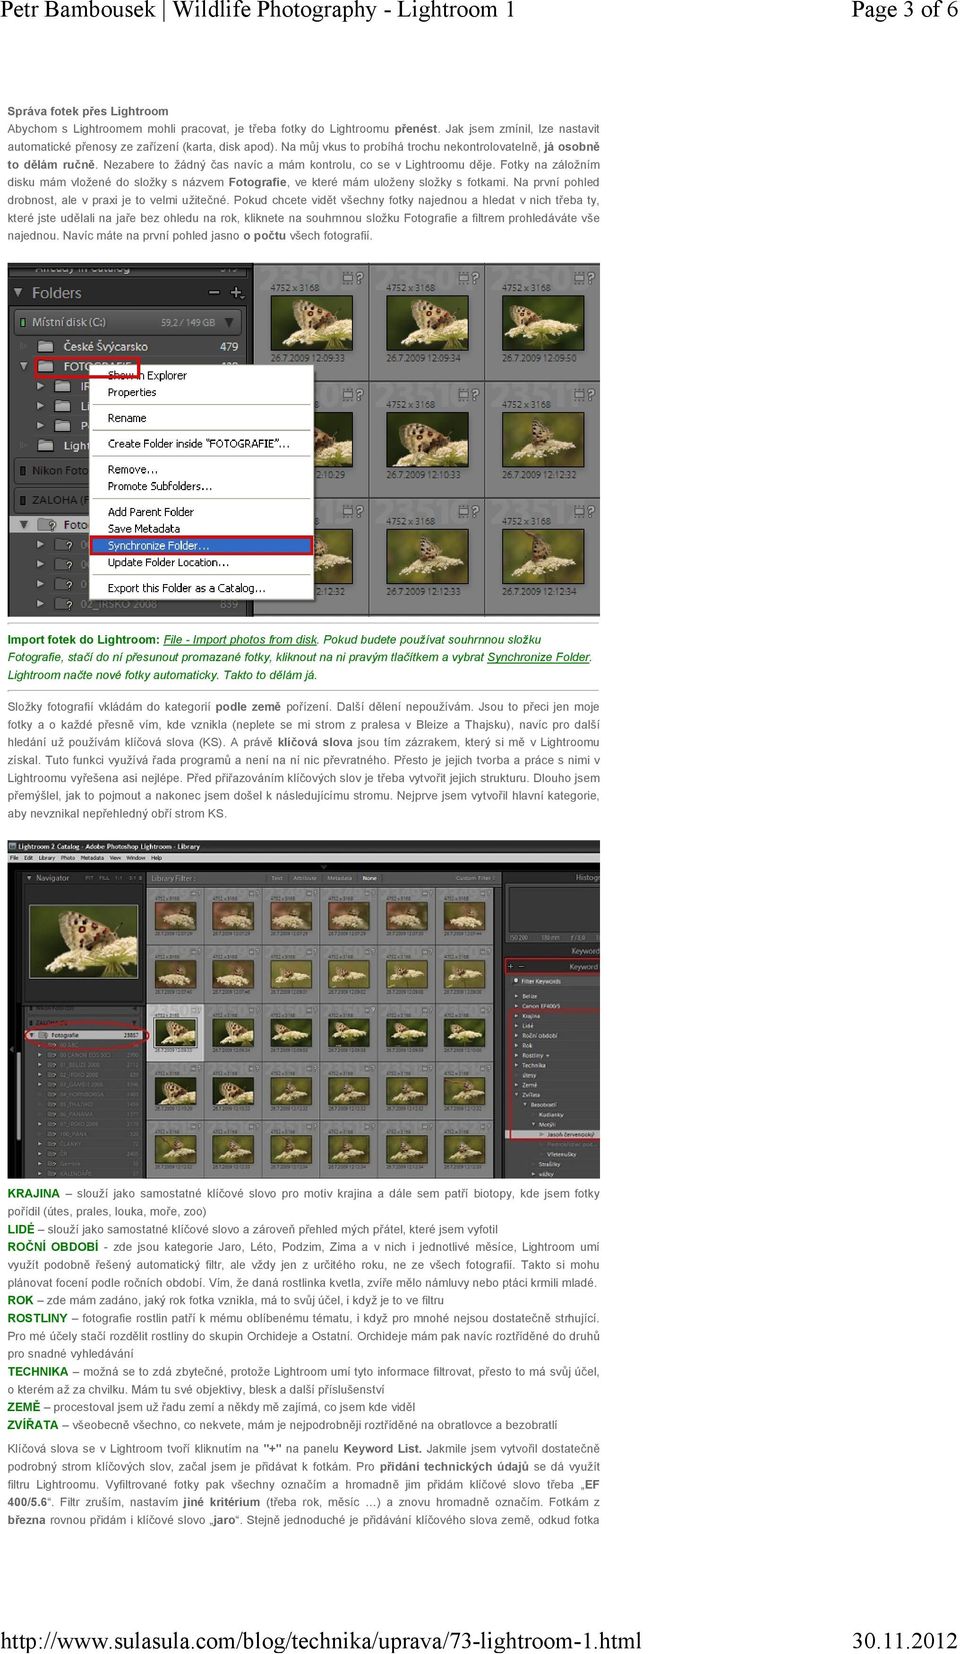Viewport: 960px width, 1654px height.
Task: Collapse the FOTOGRAFIE folder tree triangle
Action: click(25, 366)
